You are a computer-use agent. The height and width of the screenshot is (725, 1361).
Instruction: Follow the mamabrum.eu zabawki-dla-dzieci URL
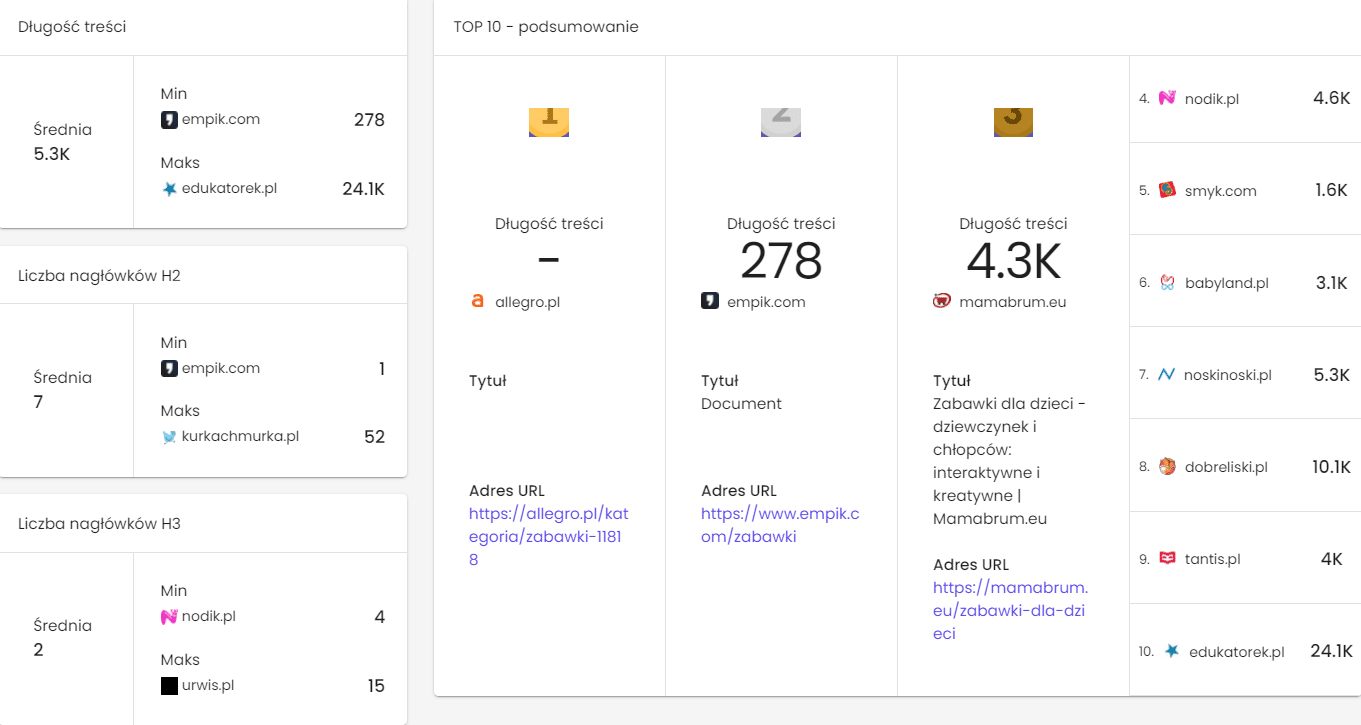coord(1011,610)
